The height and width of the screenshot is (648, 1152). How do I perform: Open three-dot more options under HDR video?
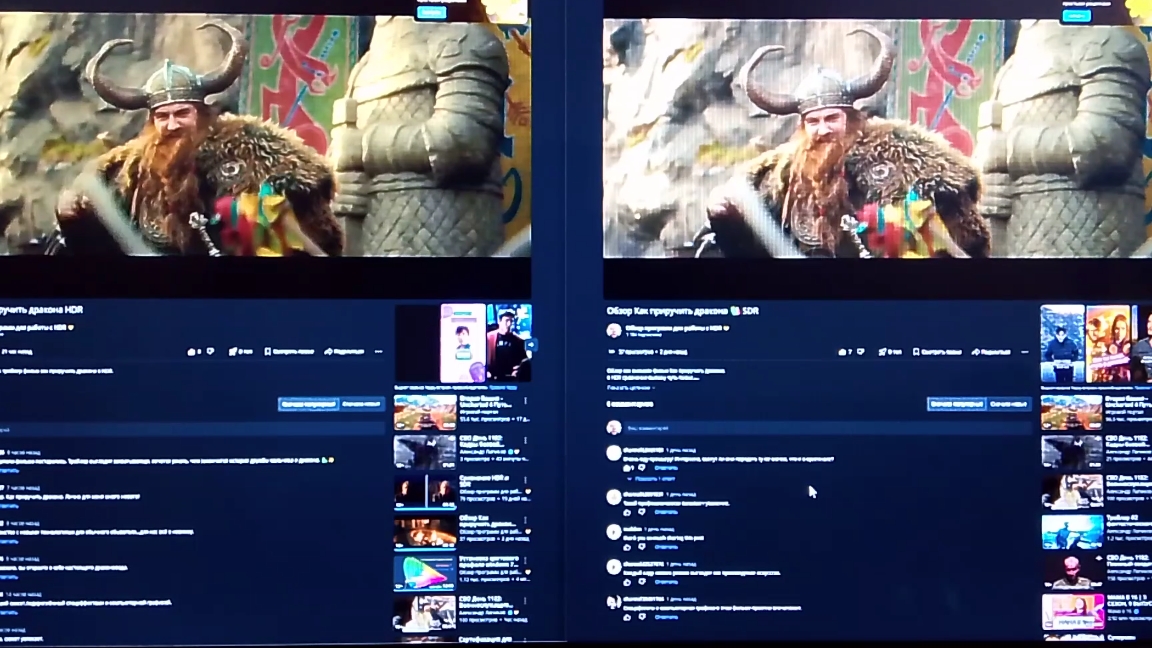[x=378, y=352]
